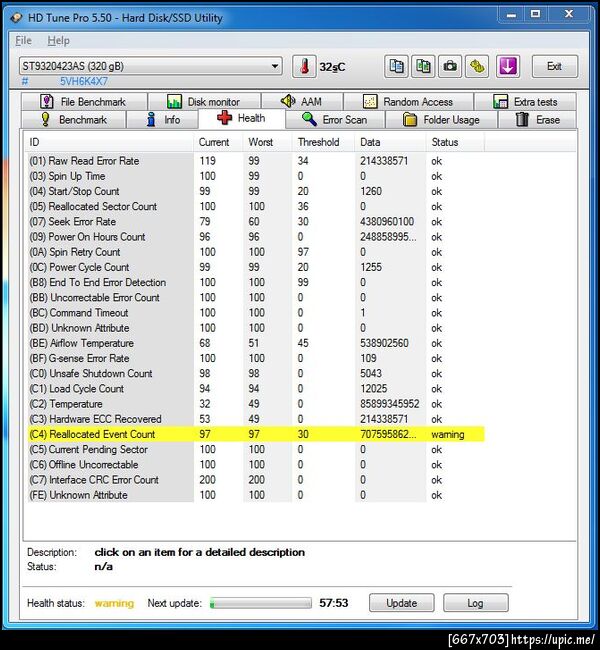600x650 pixels.
Task: Click the warning status in C4 row
Action: (448, 434)
